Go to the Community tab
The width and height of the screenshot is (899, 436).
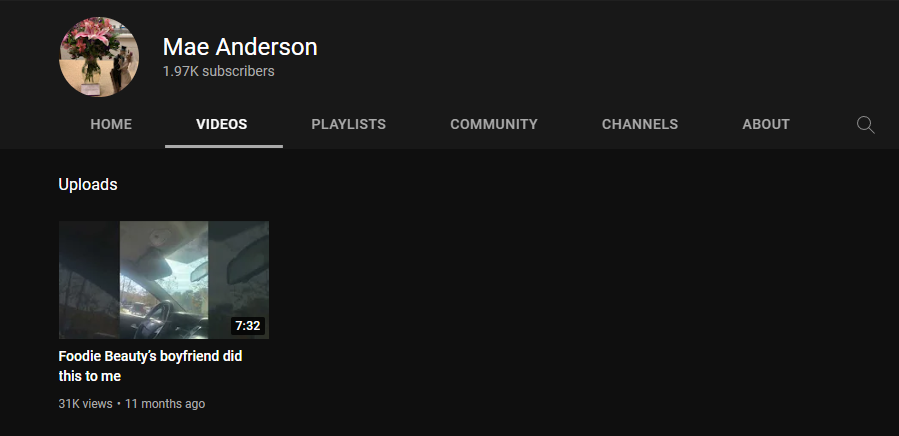(494, 124)
